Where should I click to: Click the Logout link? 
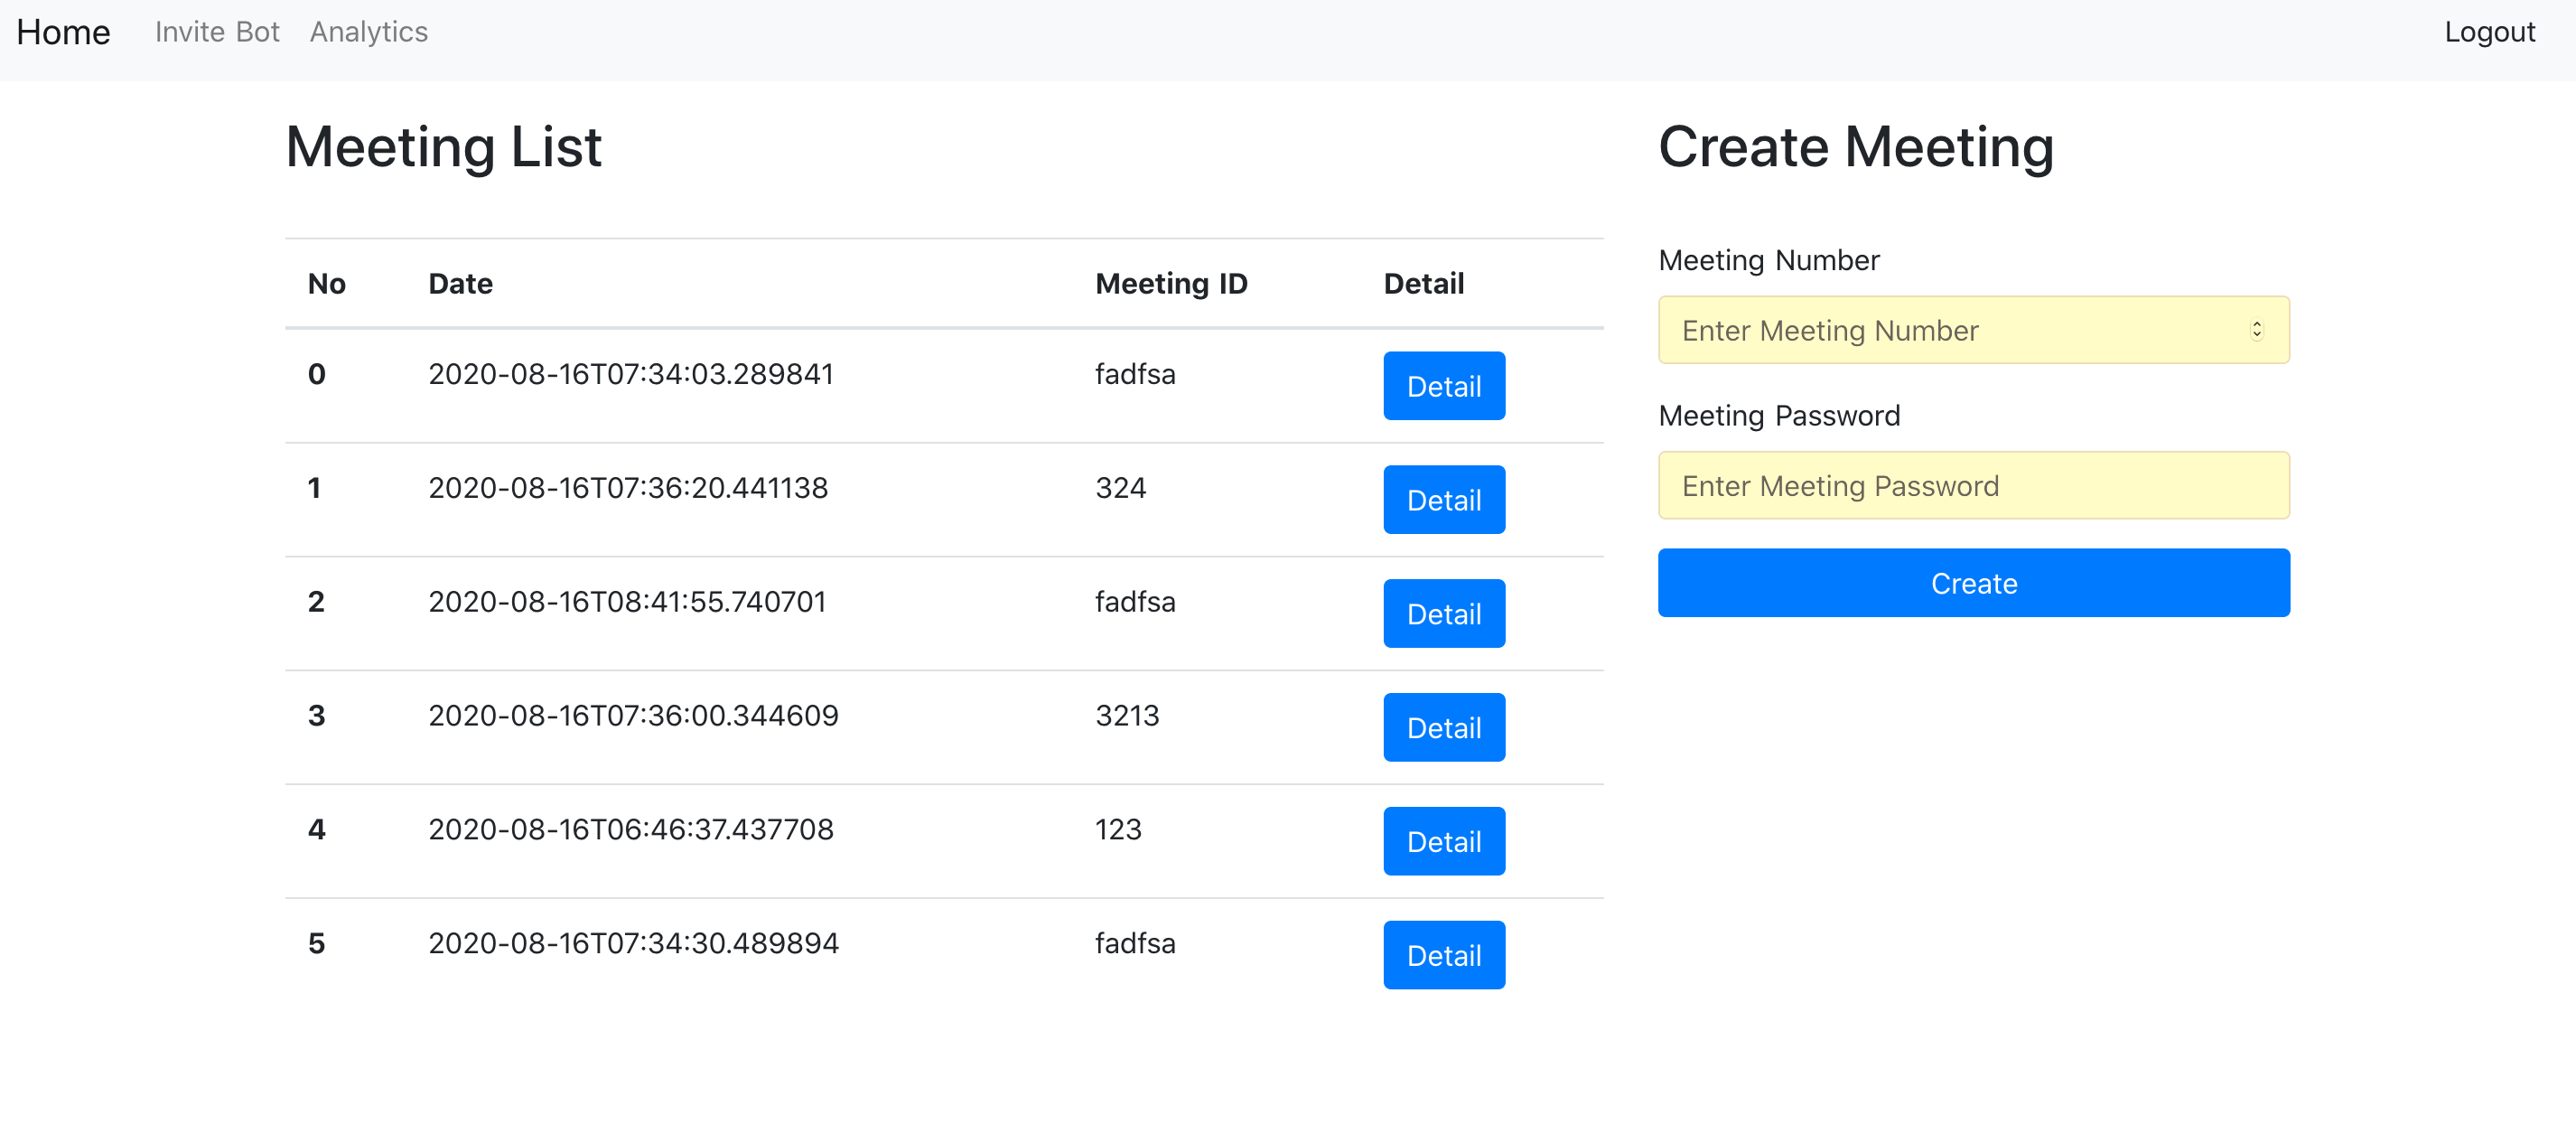[x=2488, y=32]
